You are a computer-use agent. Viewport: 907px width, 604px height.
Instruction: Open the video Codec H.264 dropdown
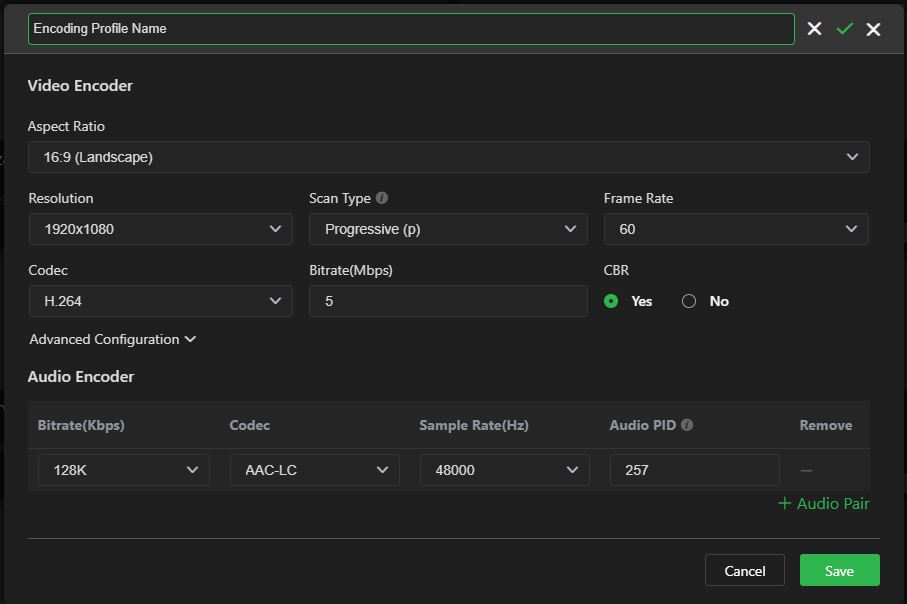(x=160, y=301)
